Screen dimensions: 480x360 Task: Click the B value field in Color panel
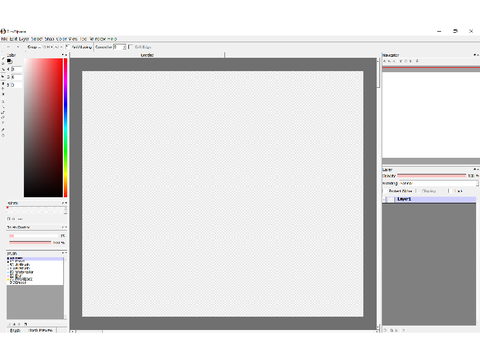coord(17,85)
